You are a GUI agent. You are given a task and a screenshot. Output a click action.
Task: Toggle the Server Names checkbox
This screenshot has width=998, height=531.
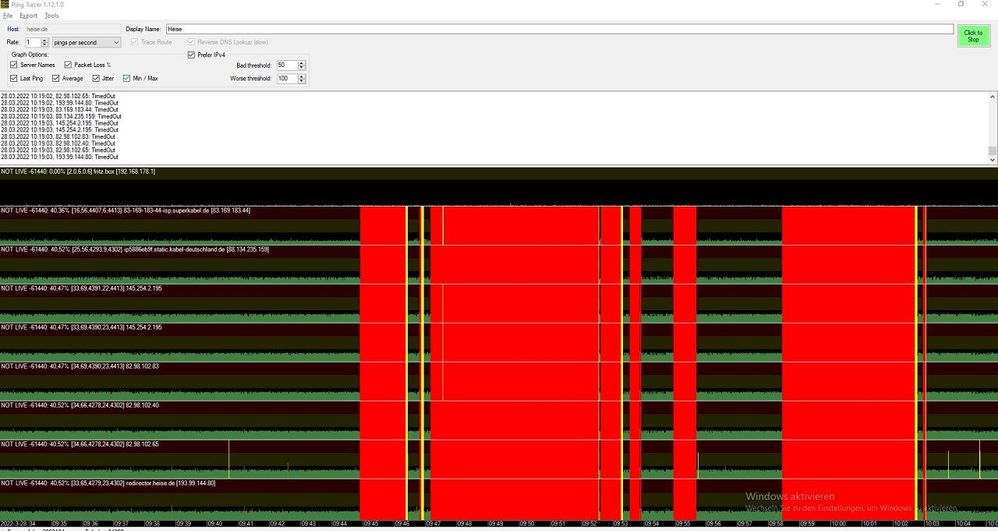(x=32, y=65)
